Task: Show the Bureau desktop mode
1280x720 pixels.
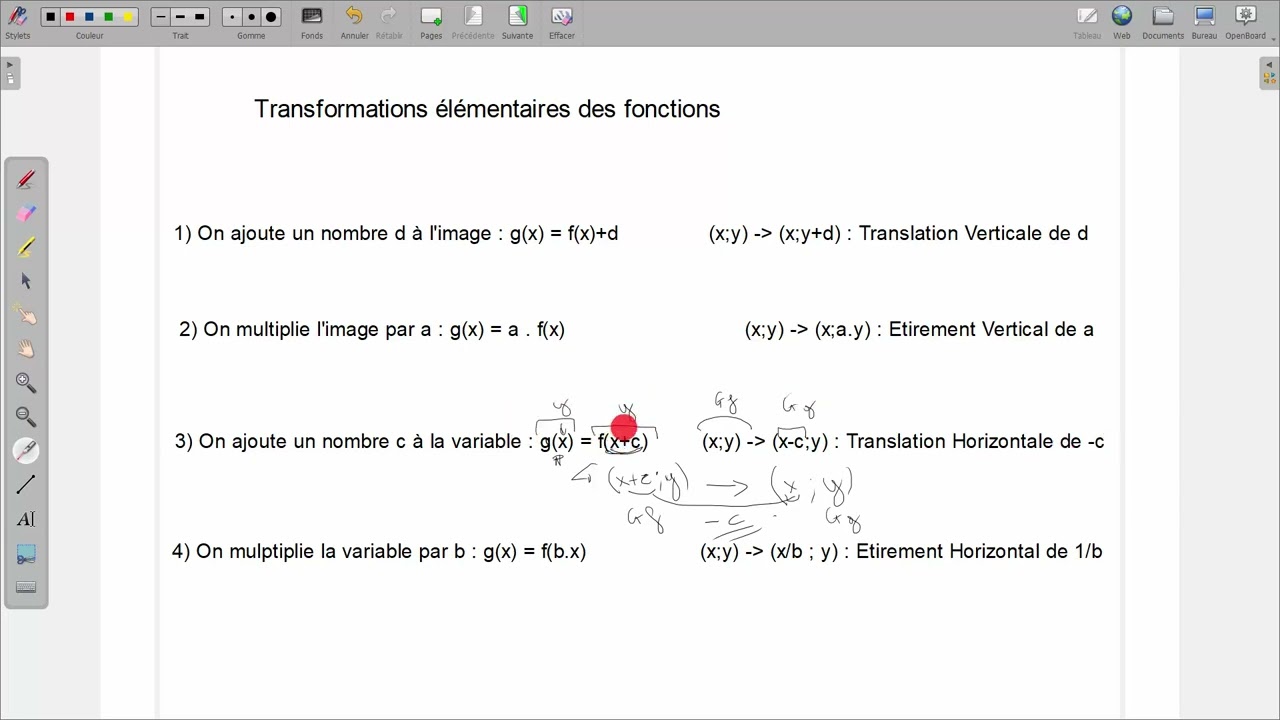Action: coord(1204,21)
